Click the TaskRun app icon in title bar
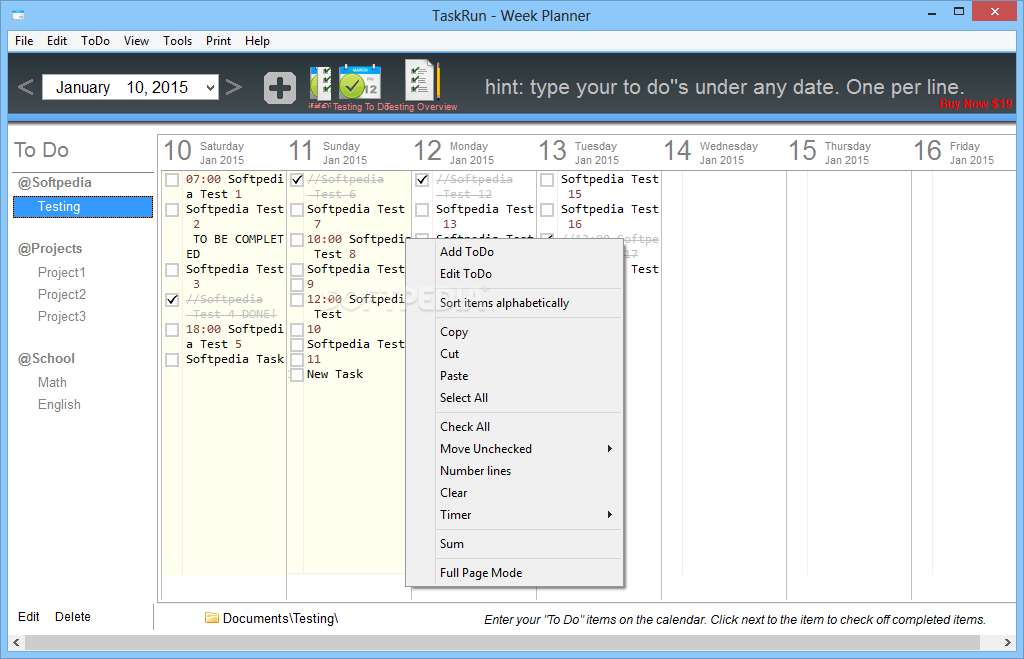1024x659 pixels. coord(18,14)
